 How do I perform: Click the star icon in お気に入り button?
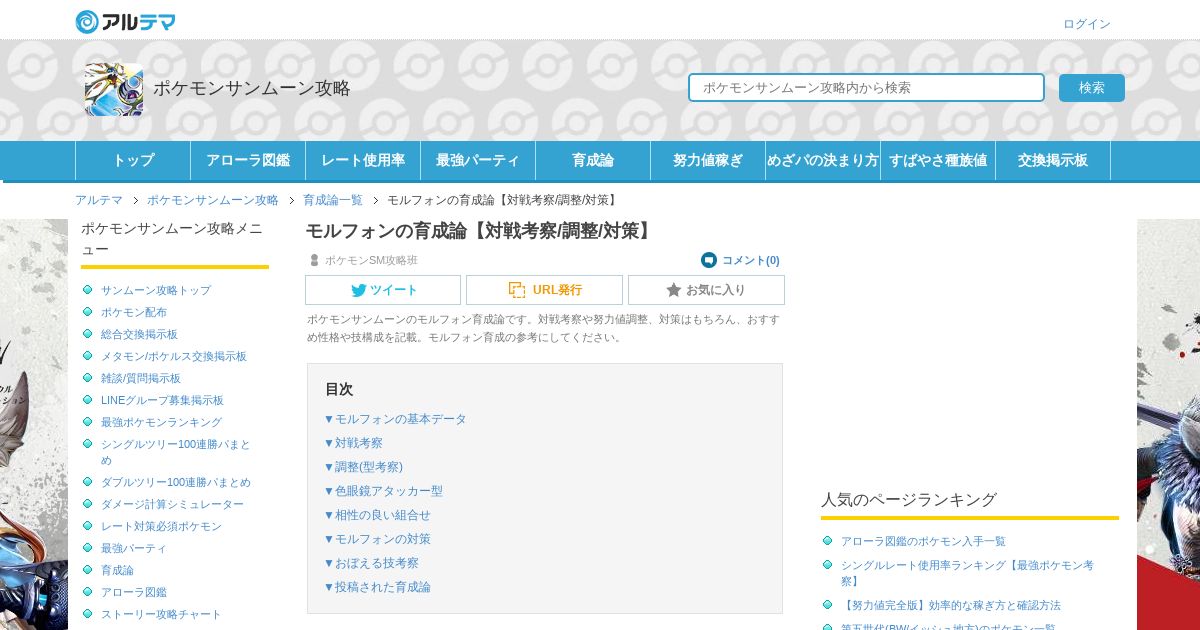click(674, 290)
